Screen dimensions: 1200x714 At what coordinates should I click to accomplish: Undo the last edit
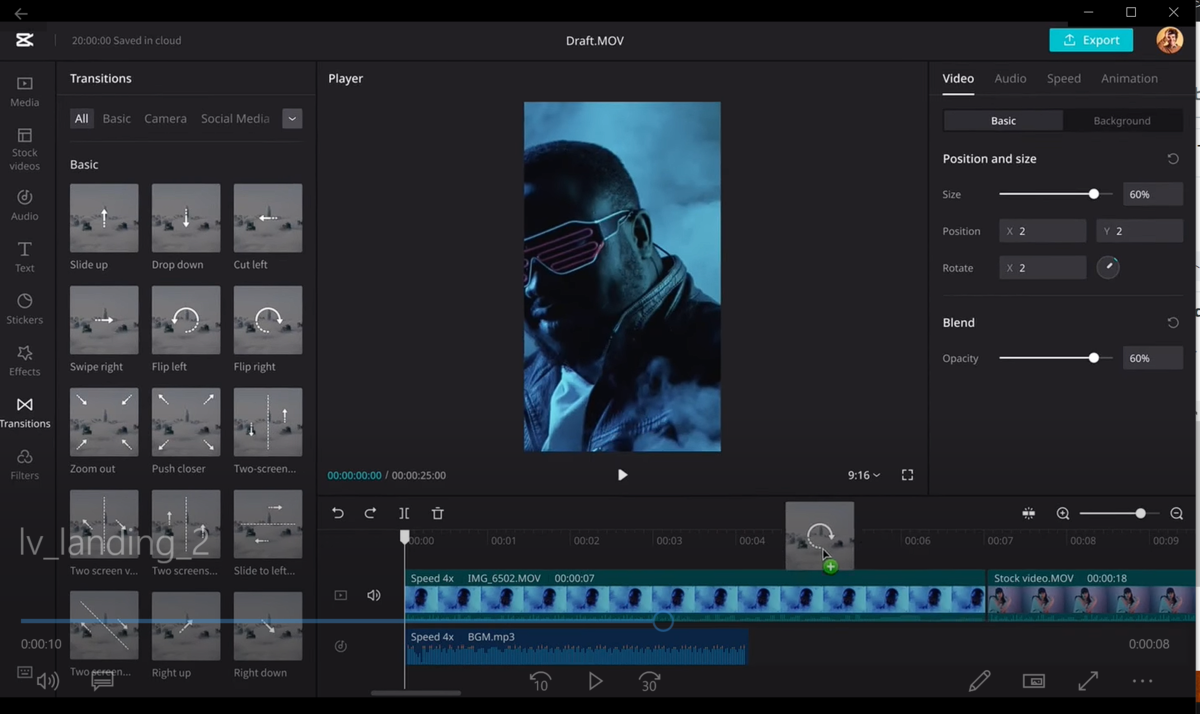click(338, 513)
